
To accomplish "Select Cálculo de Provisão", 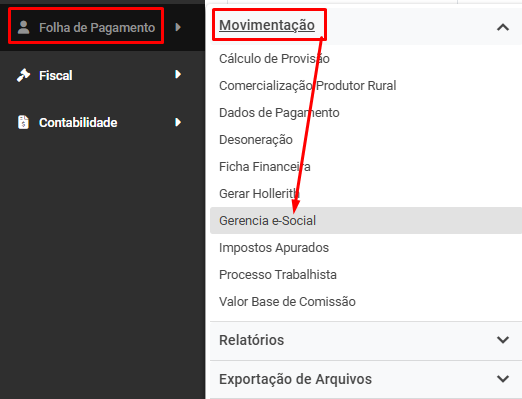I will click(274, 59).
